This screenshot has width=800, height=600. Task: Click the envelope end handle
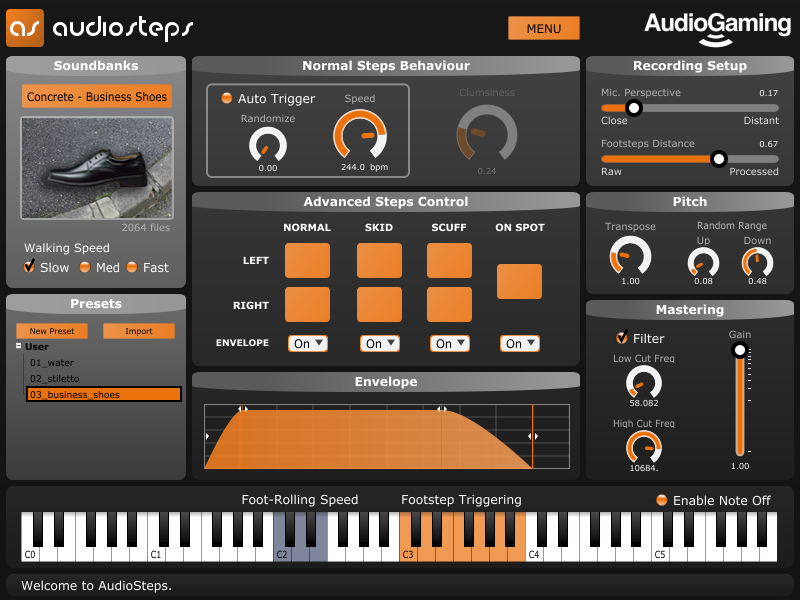[533, 436]
